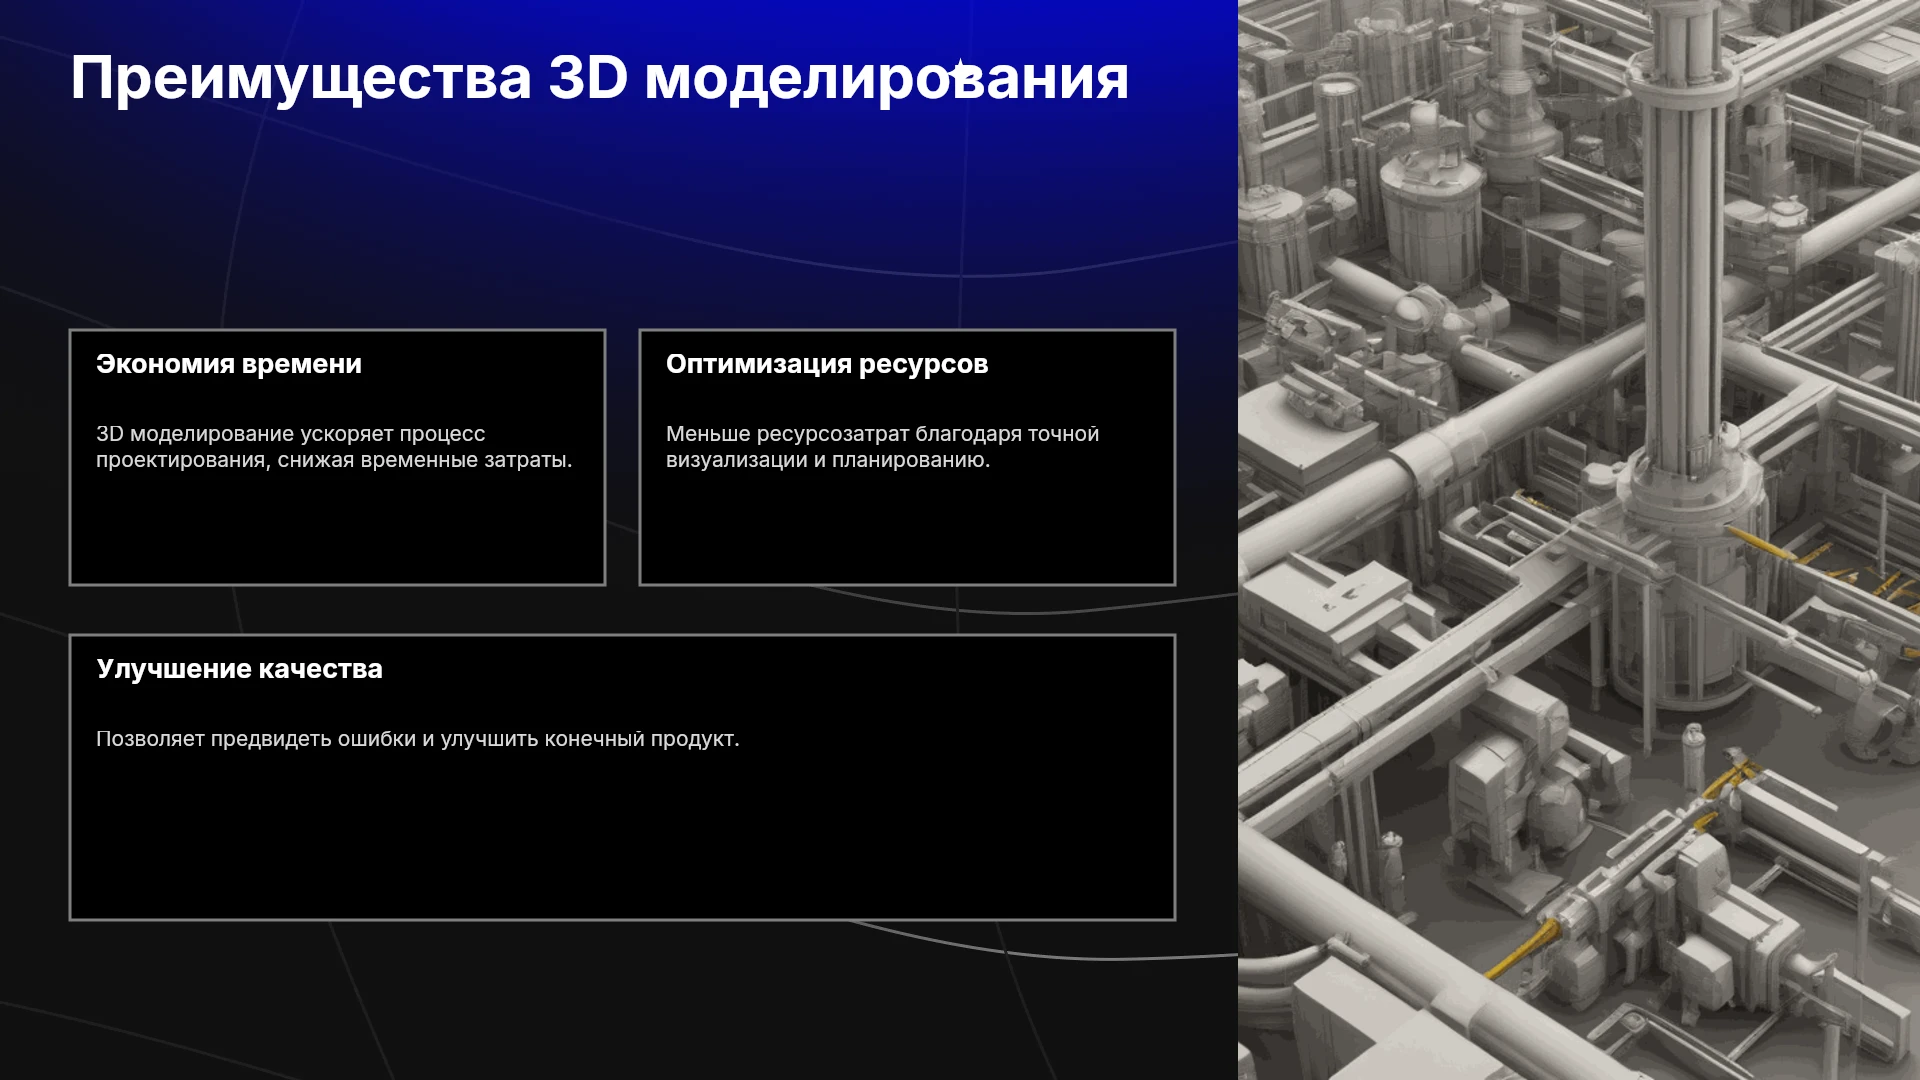Click the empty lower area of the Экономия времени card
This screenshot has height=1080, width=1920.
click(337, 530)
